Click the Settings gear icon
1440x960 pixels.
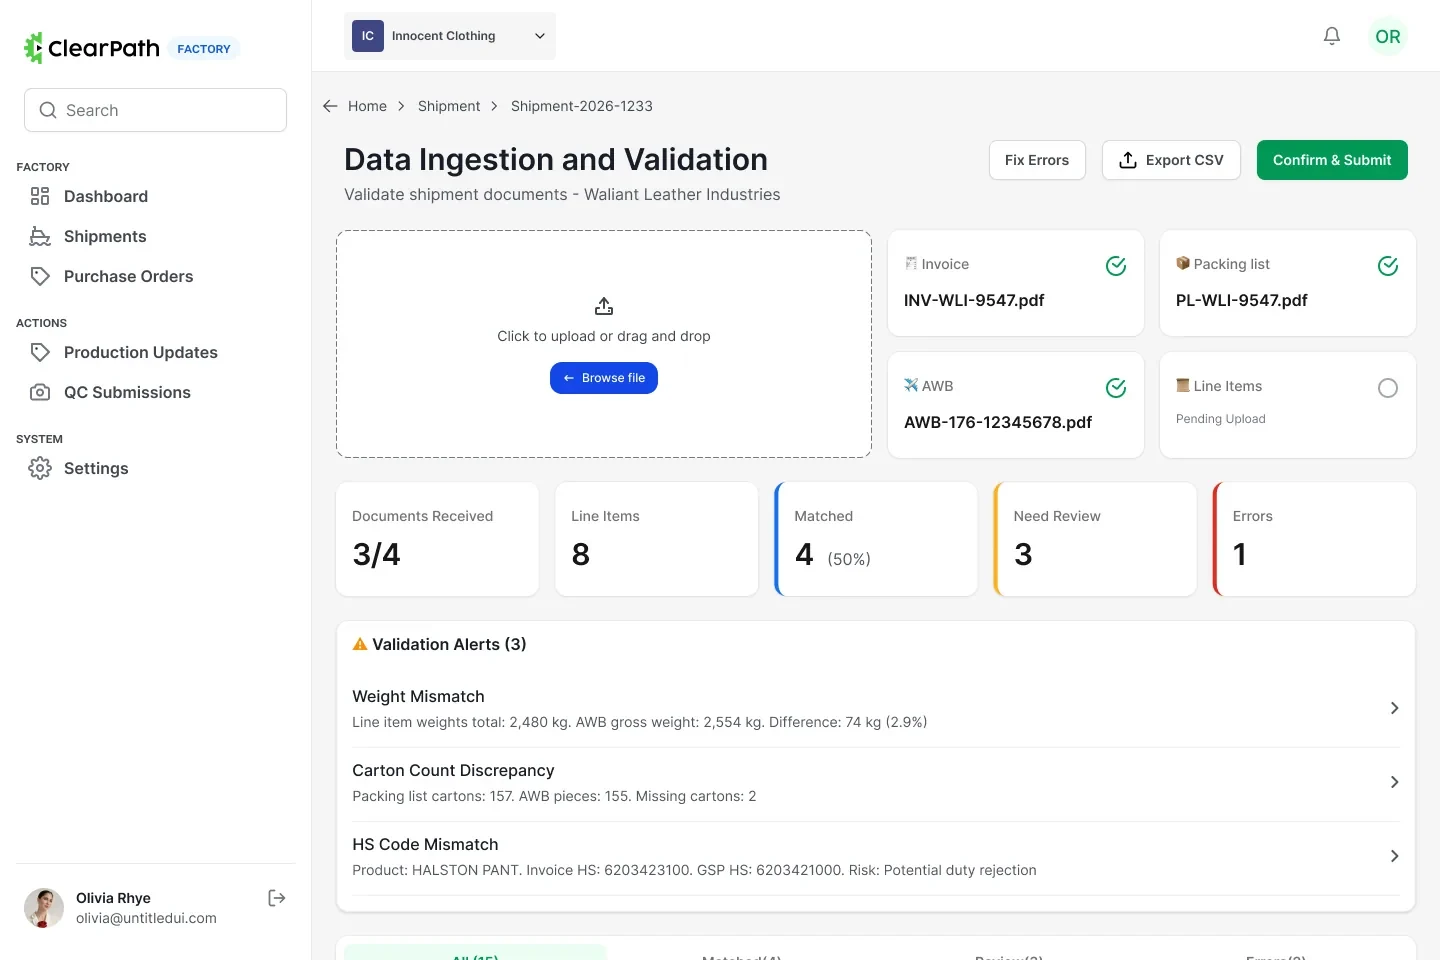[40, 468]
